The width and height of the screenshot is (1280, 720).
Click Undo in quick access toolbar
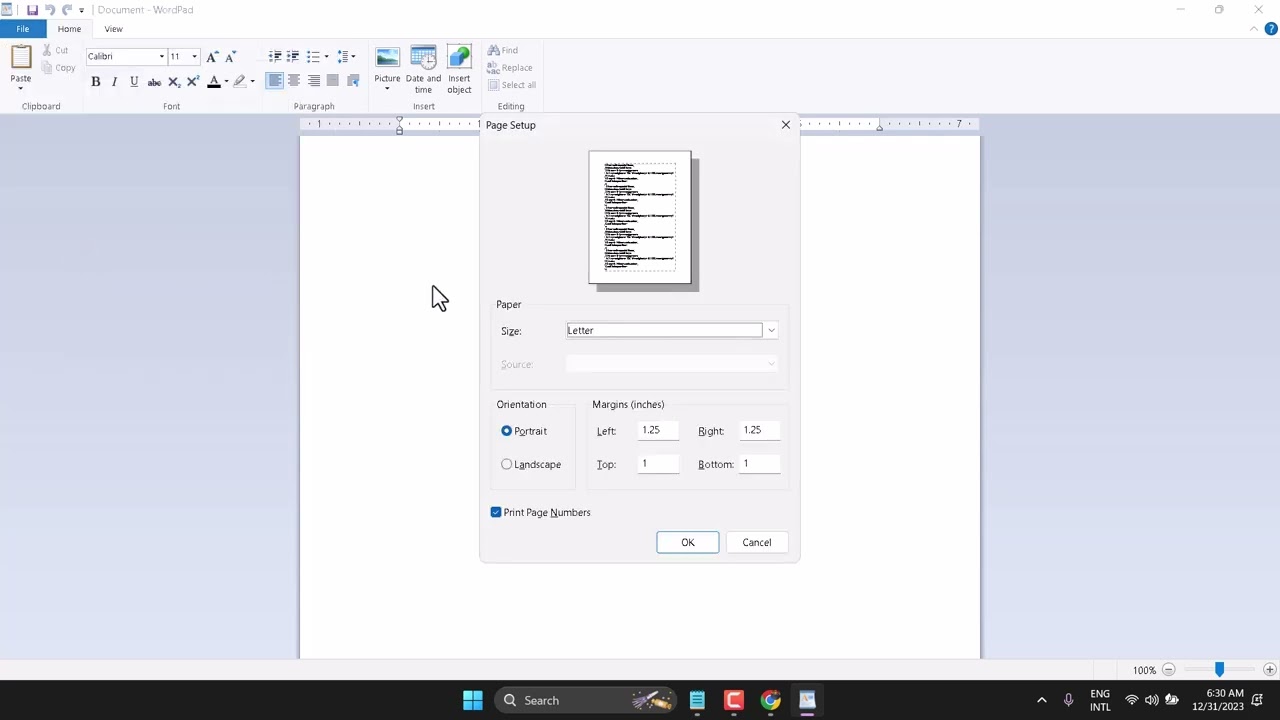(x=49, y=10)
